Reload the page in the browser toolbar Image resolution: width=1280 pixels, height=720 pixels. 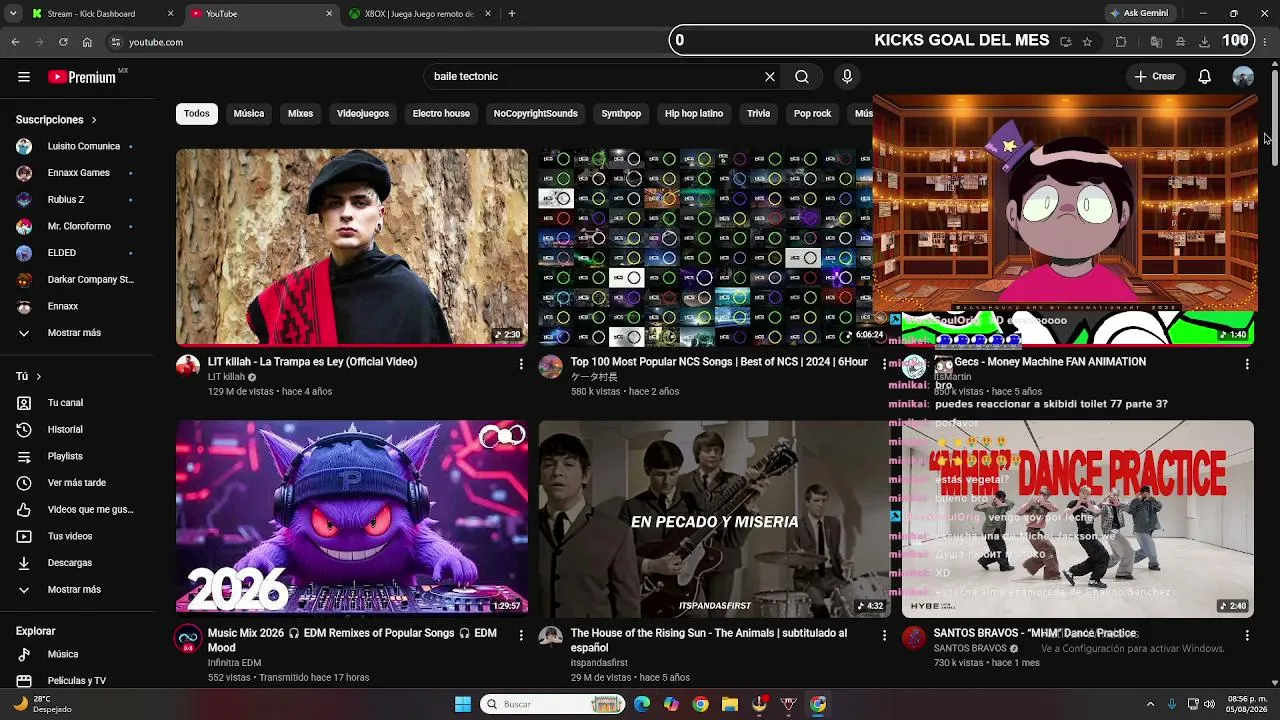point(63,42)
